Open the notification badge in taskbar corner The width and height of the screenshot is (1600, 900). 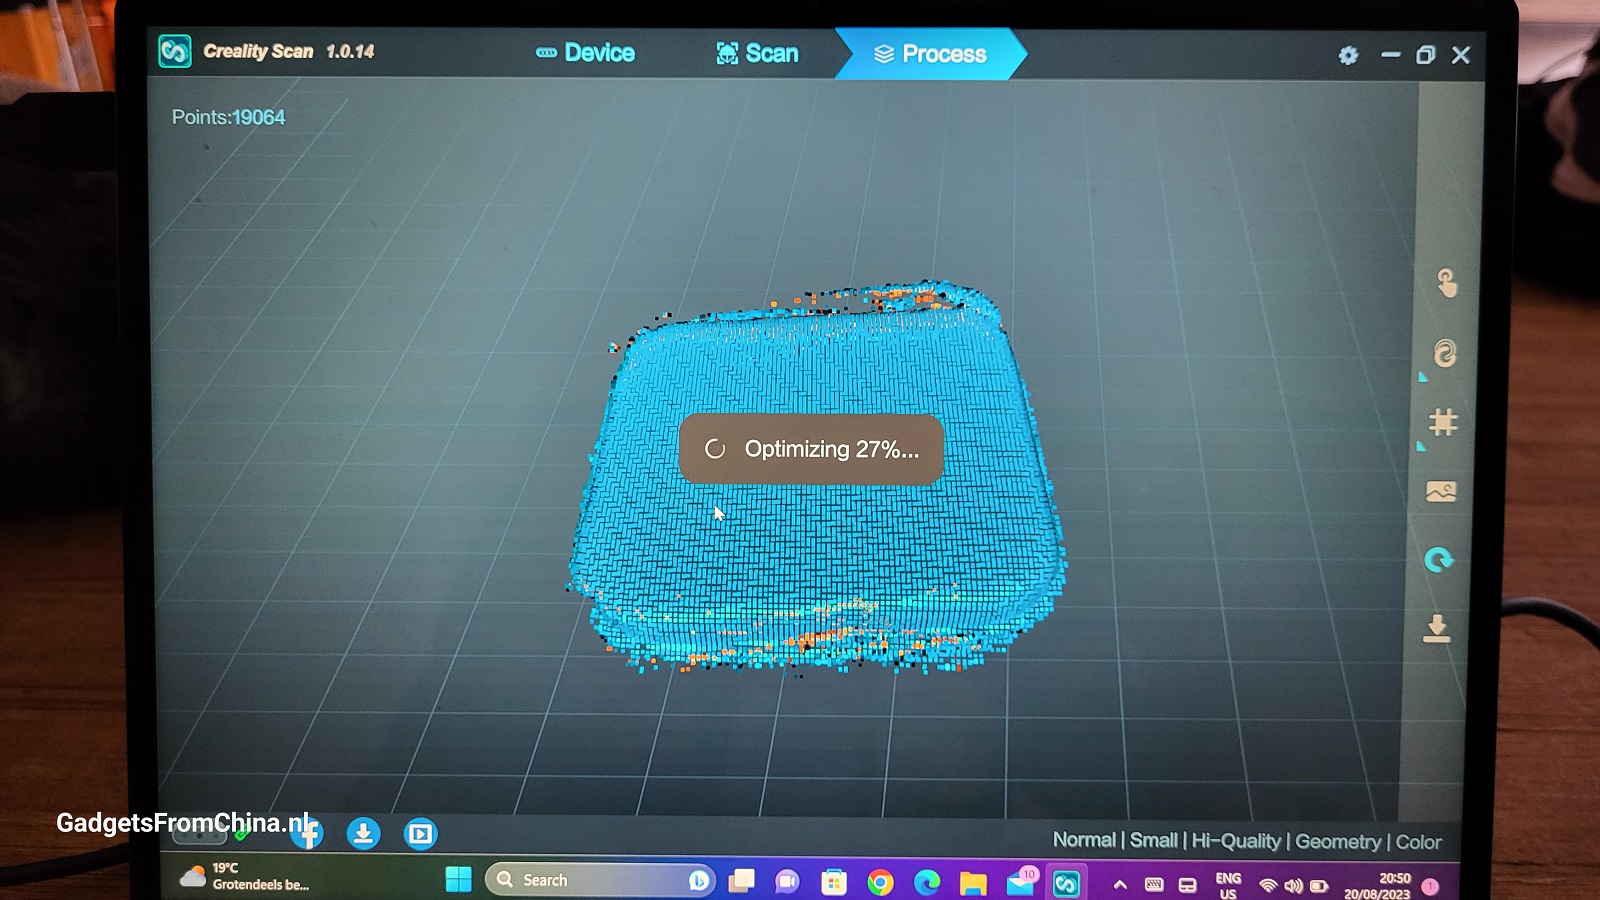1430,886
